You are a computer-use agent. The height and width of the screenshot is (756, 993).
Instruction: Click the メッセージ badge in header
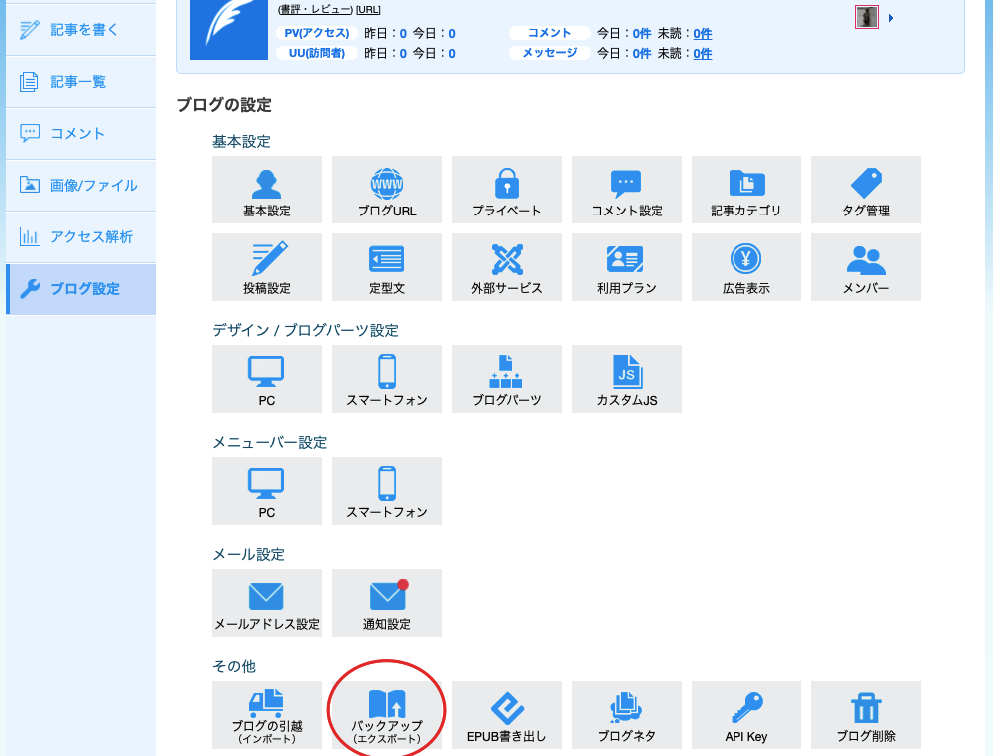pos(550,53)
